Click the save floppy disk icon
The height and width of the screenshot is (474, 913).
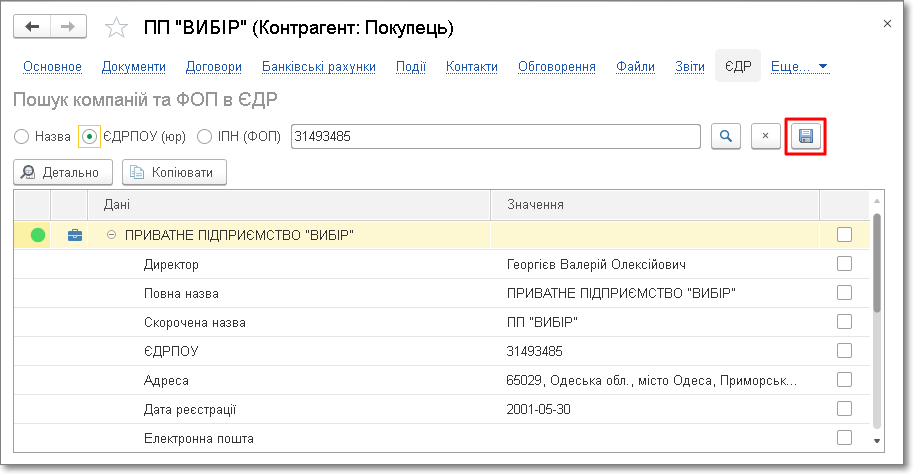pos(806,136)
